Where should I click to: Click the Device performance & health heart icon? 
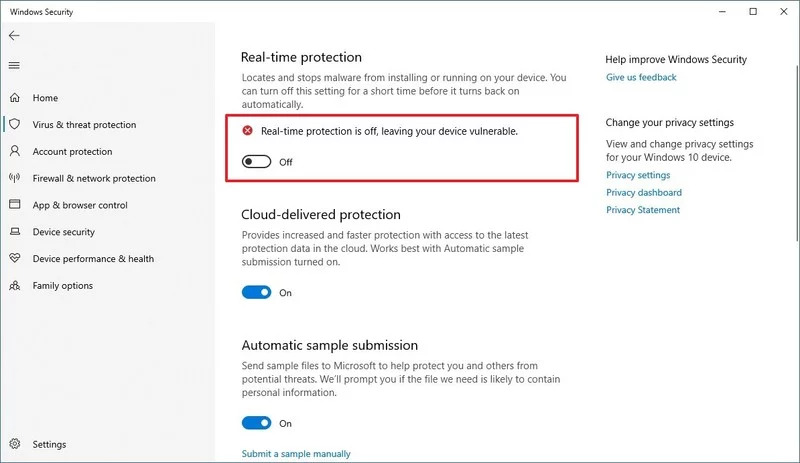14,258
